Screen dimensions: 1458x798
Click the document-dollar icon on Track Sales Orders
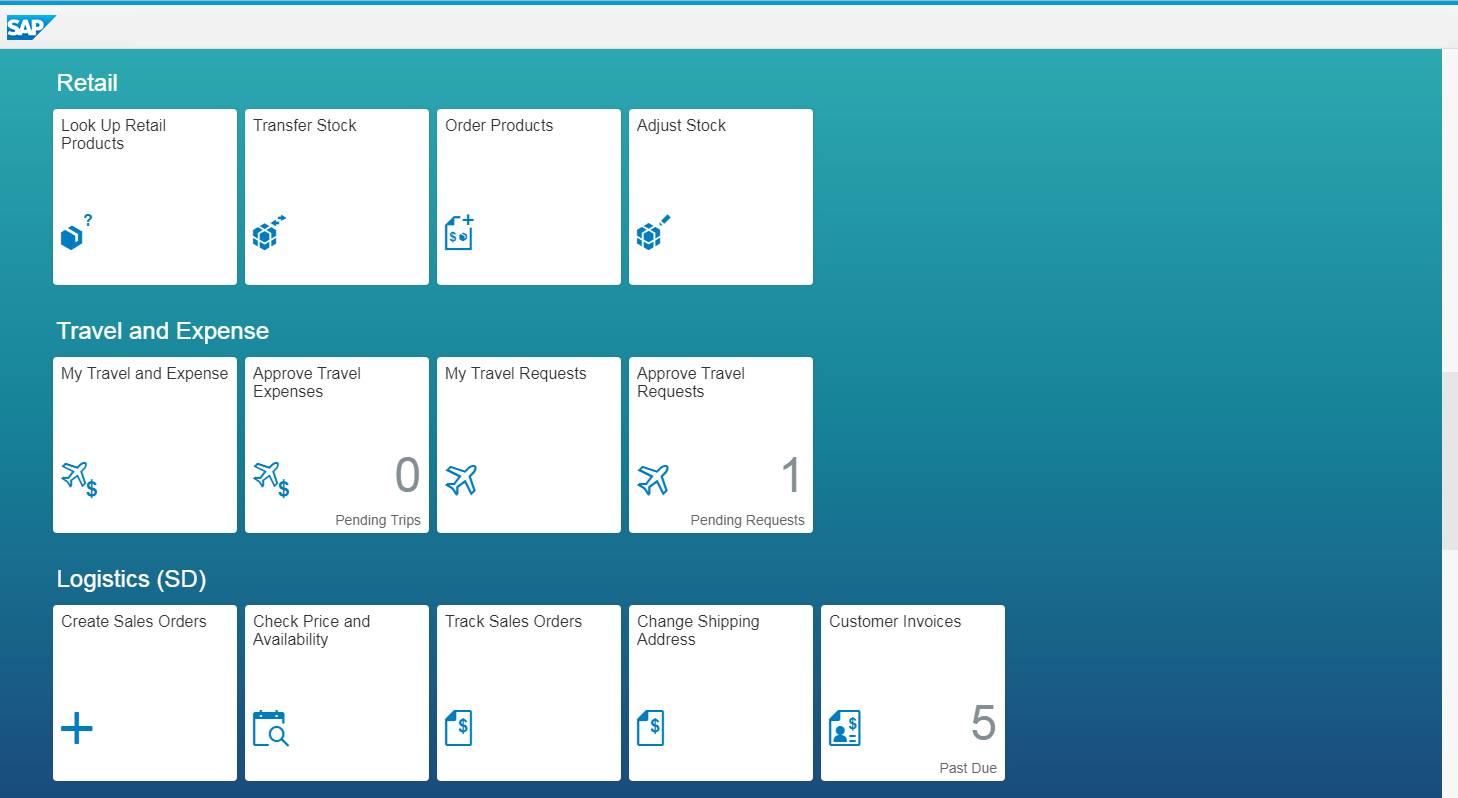[x=459, y=727]
